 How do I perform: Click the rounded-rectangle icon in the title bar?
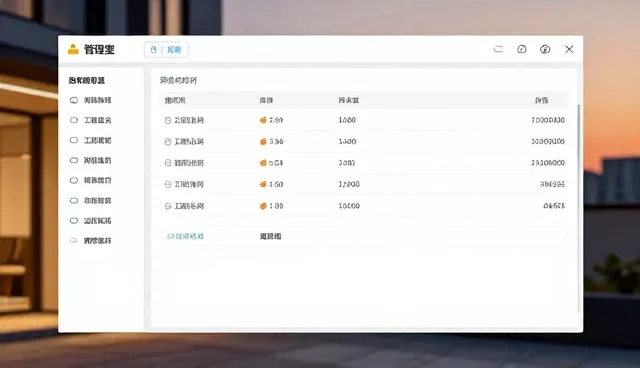point(498,49)
